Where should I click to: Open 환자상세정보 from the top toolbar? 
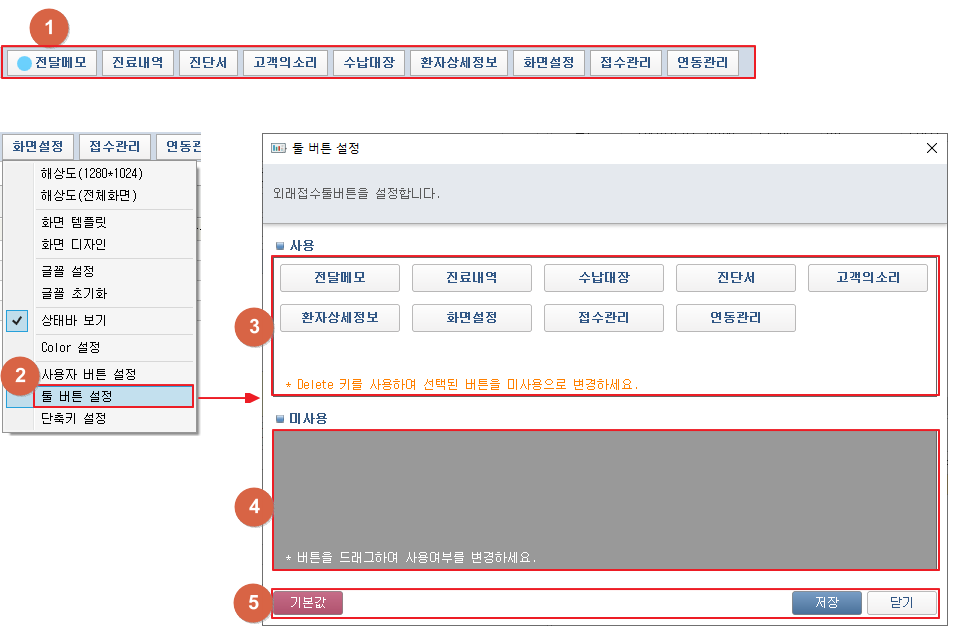(x=459, y=63)
